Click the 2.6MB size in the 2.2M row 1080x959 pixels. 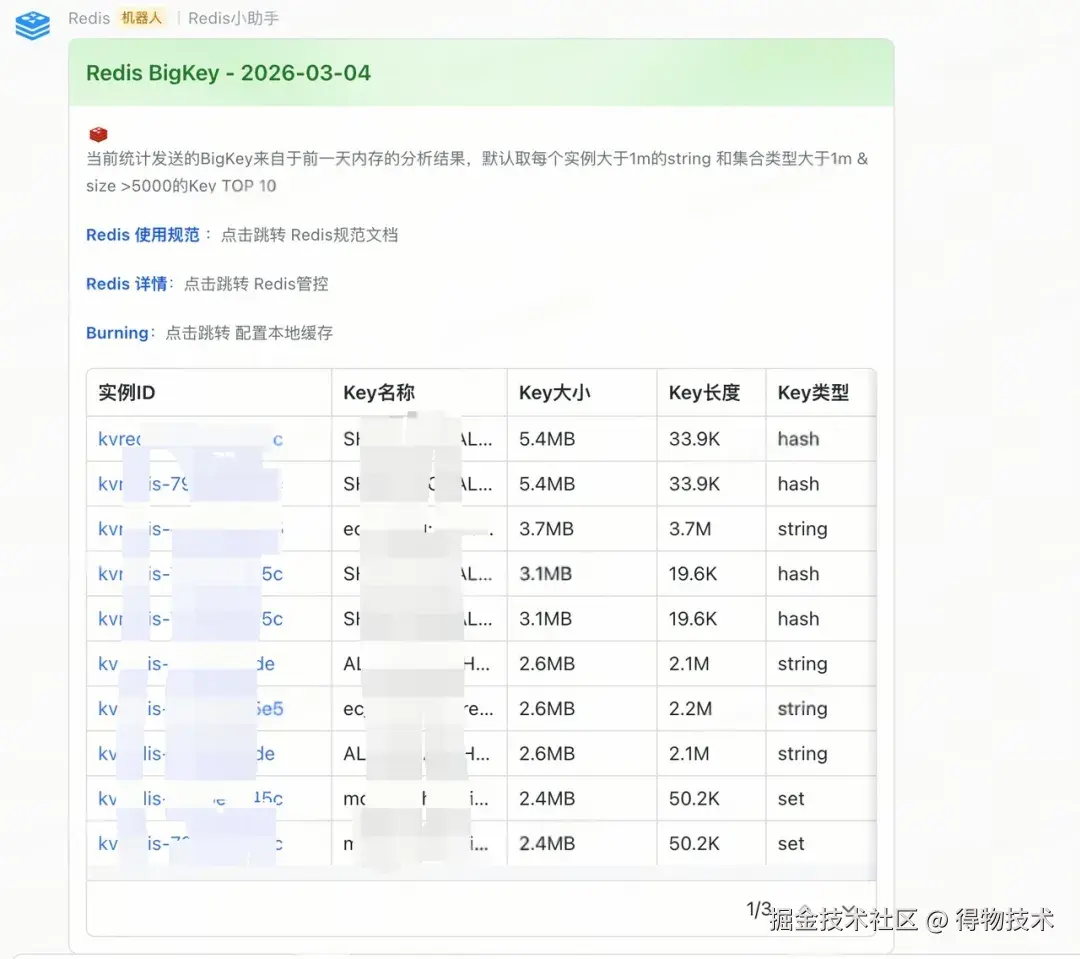tap(547, 708)
